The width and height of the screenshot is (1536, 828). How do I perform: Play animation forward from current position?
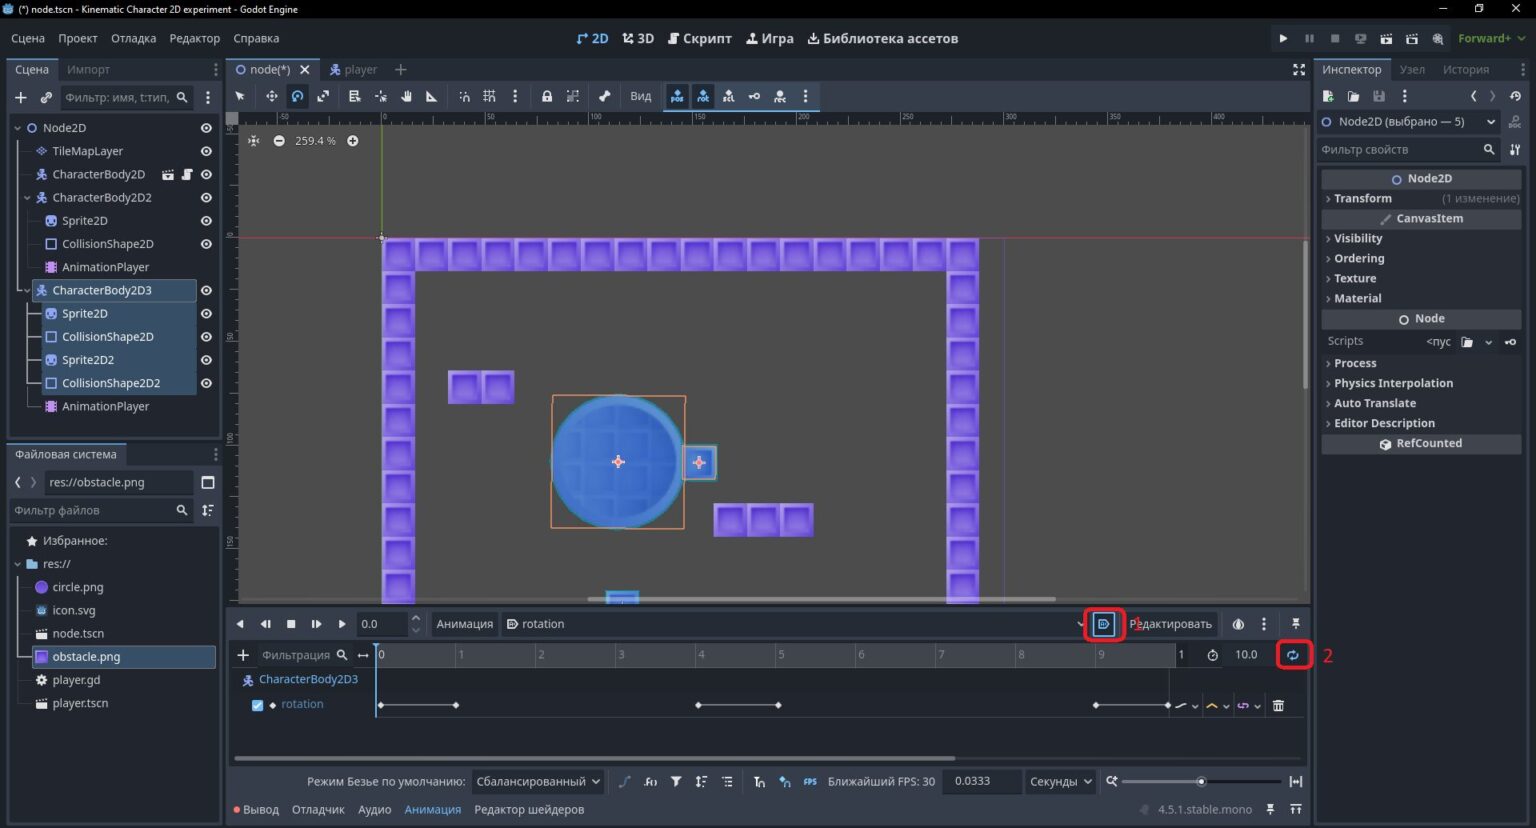point(341,624)
